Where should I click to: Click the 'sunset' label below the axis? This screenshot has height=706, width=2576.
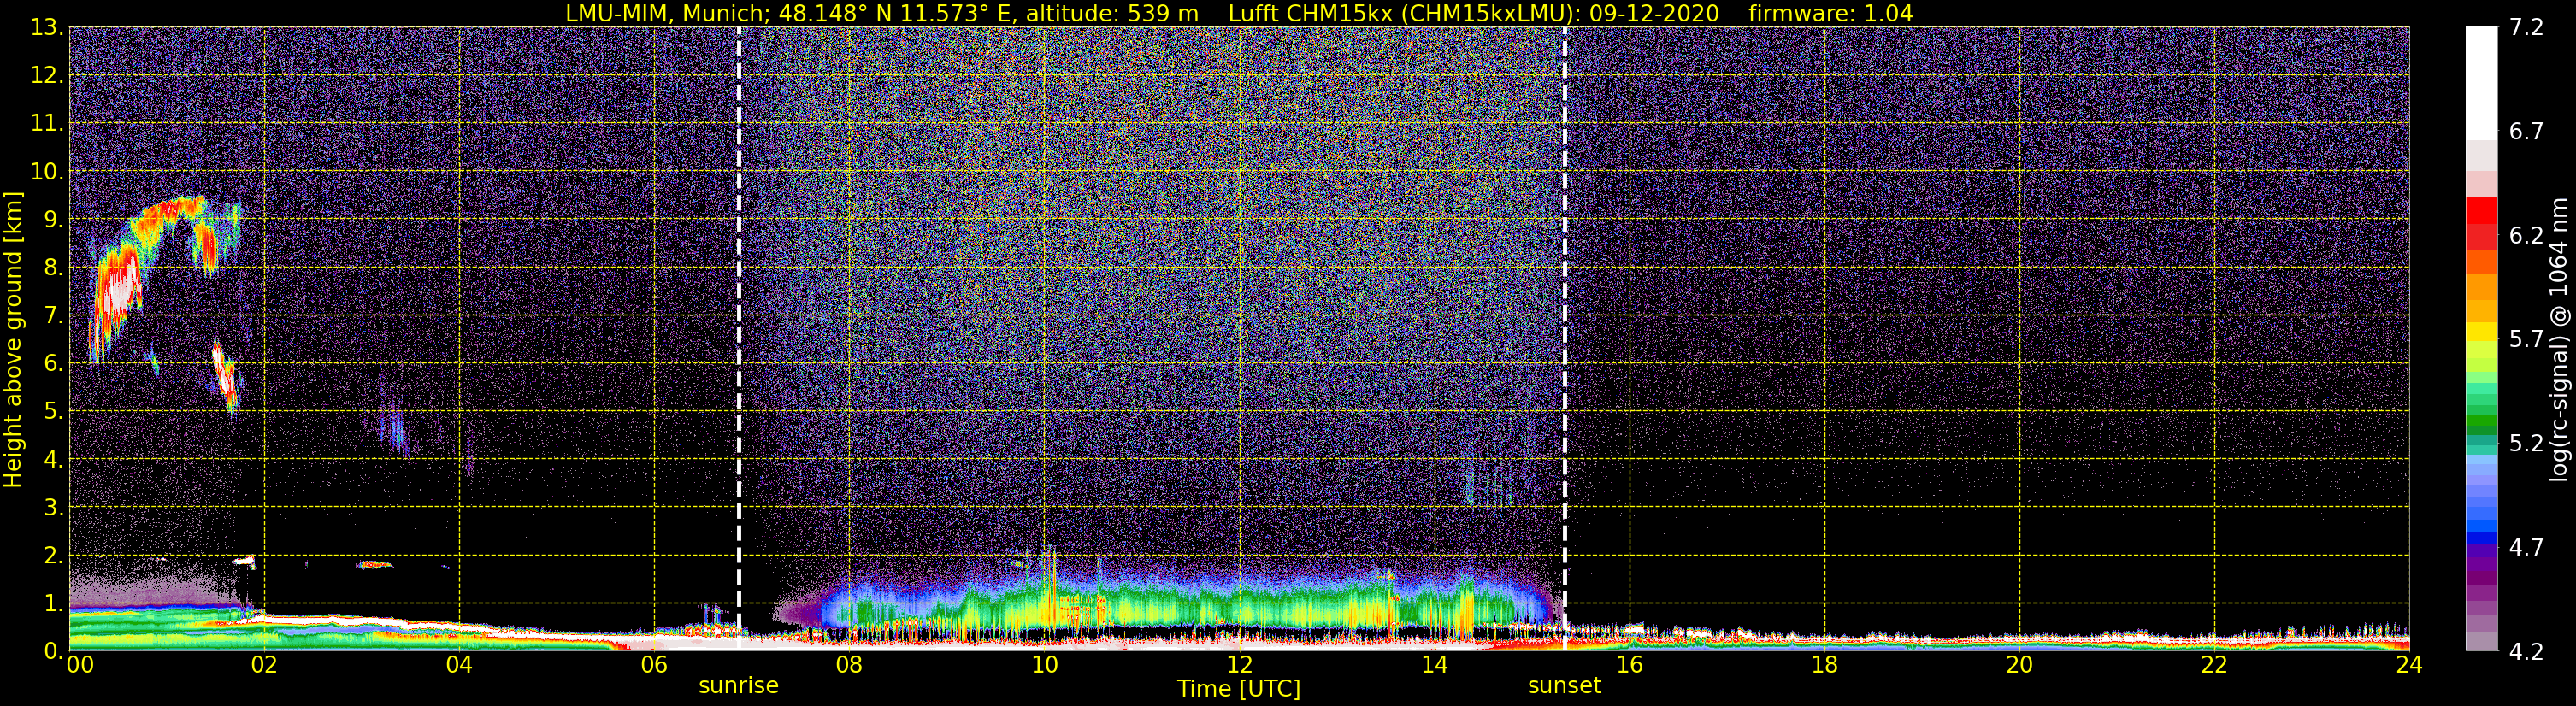point(1564,685)
